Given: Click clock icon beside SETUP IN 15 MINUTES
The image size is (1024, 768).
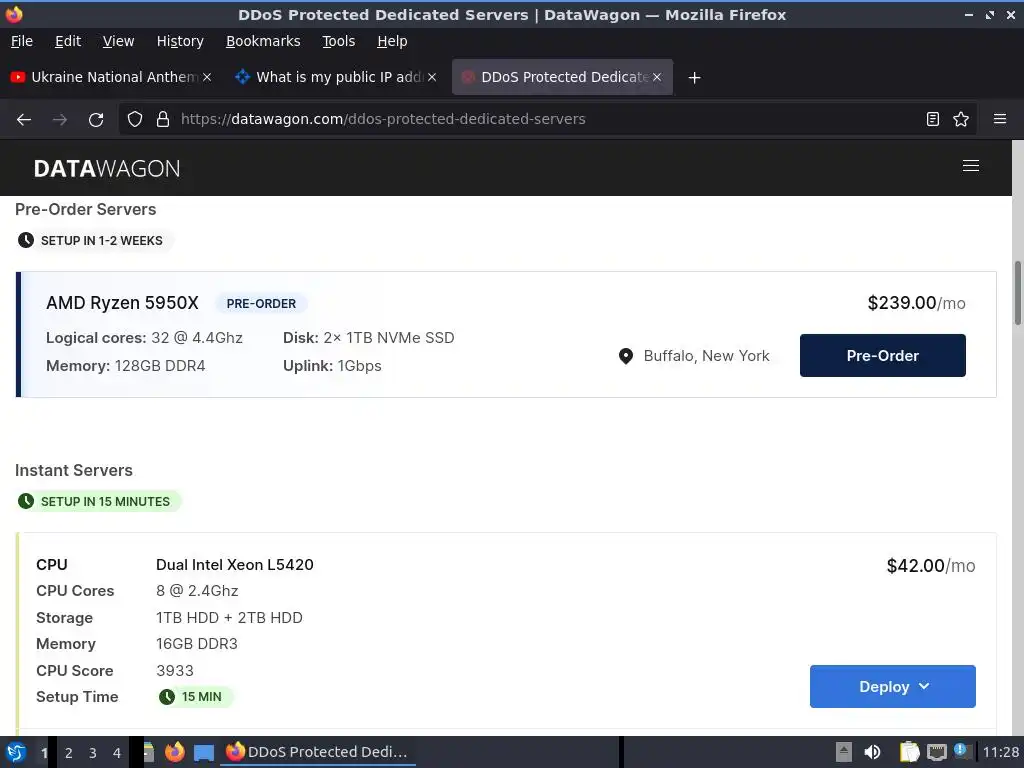Looking at the screenshot, I should pos(25,502).
